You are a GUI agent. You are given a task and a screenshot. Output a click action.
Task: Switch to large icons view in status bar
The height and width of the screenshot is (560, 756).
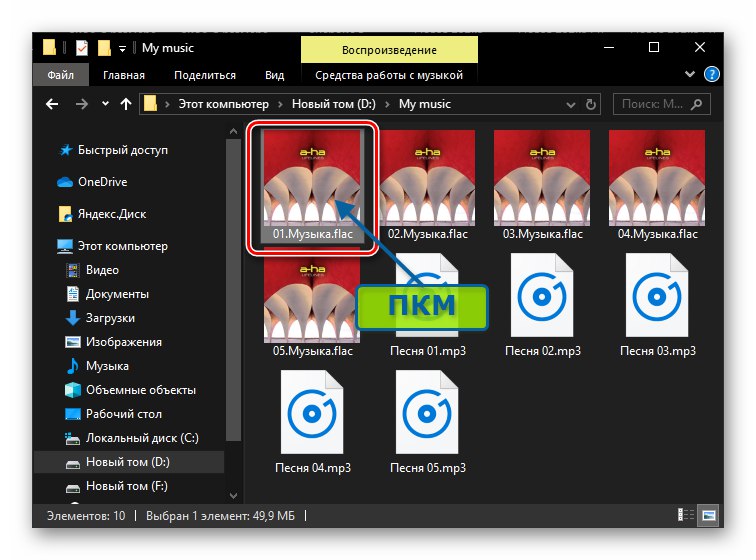click(708, 516)
